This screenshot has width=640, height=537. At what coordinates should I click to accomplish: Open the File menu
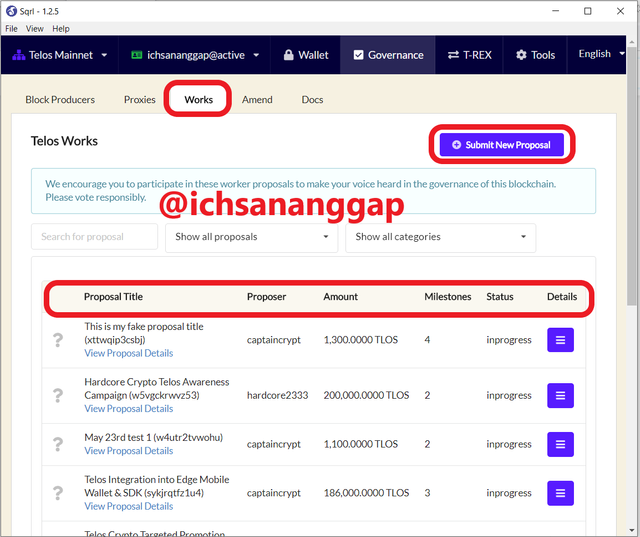click(x=11, y=29)
